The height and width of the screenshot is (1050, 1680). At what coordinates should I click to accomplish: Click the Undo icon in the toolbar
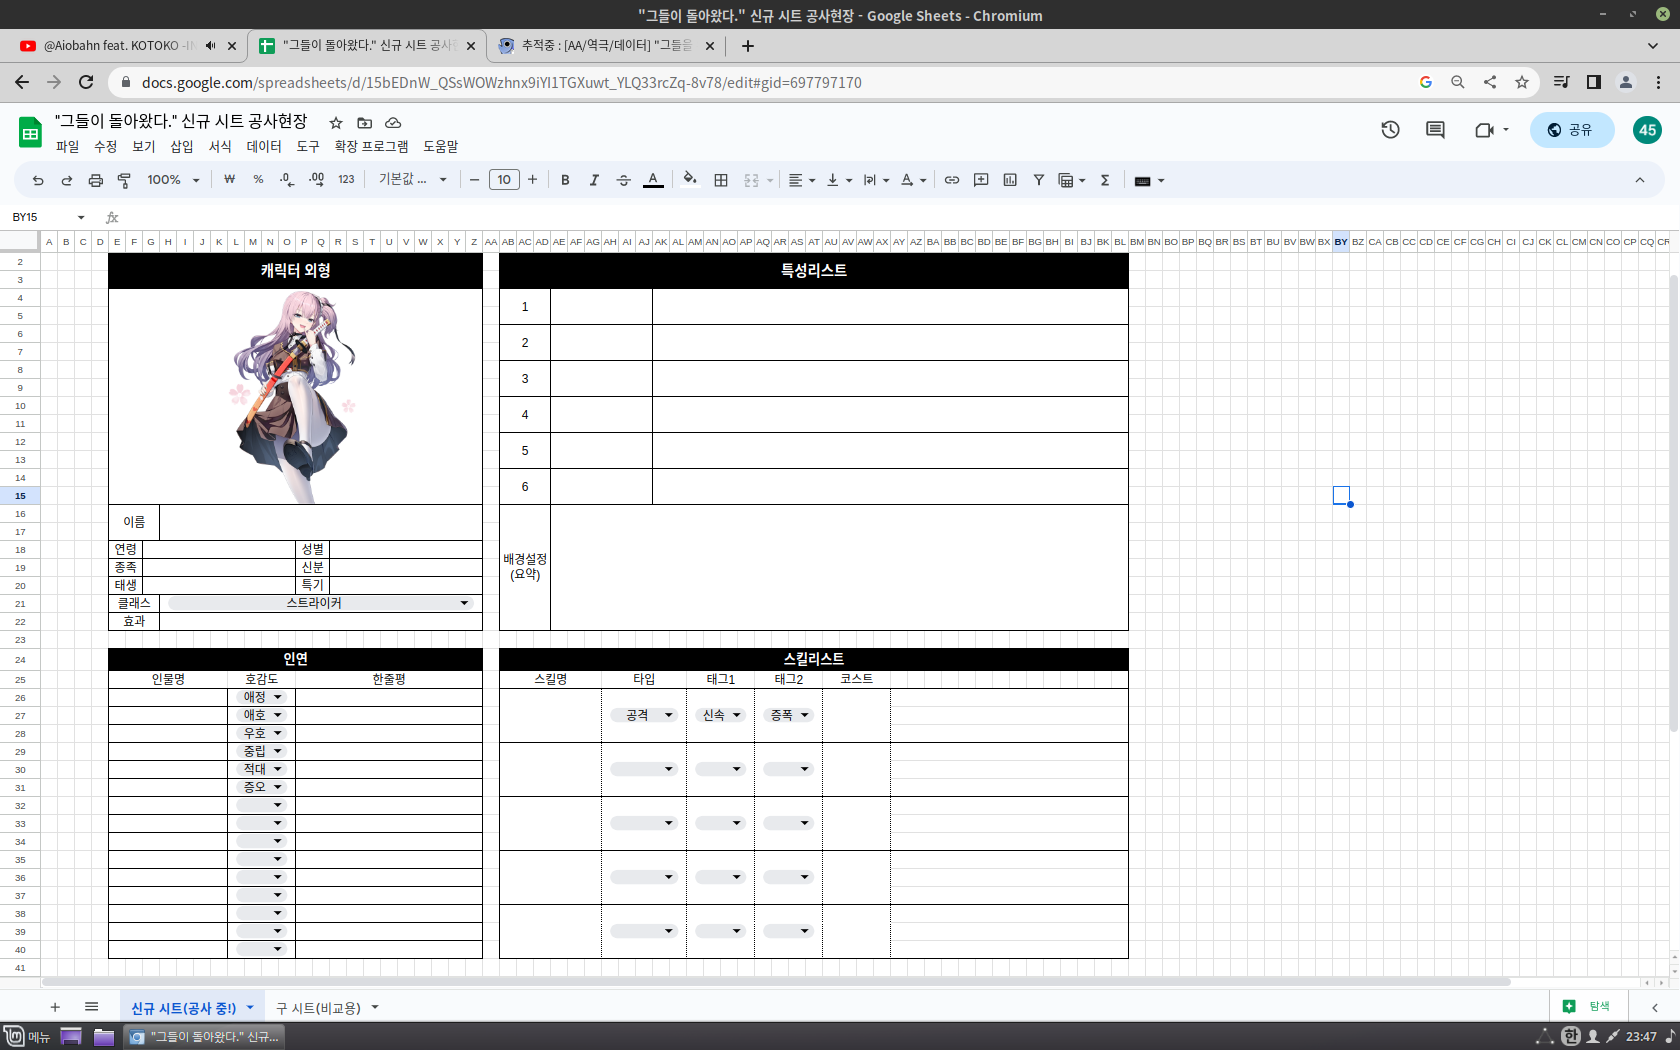[x=38, y=180]
